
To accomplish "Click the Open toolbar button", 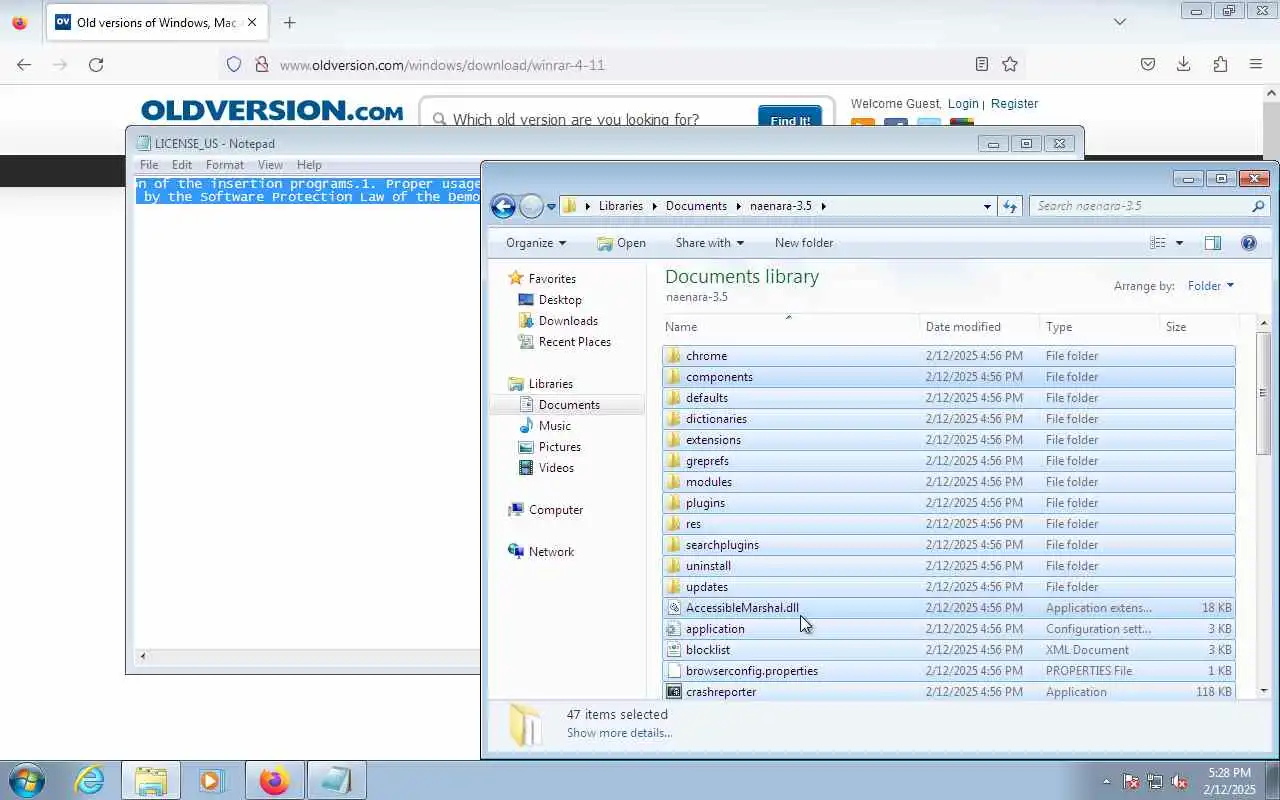I will (x=621, y=243).
